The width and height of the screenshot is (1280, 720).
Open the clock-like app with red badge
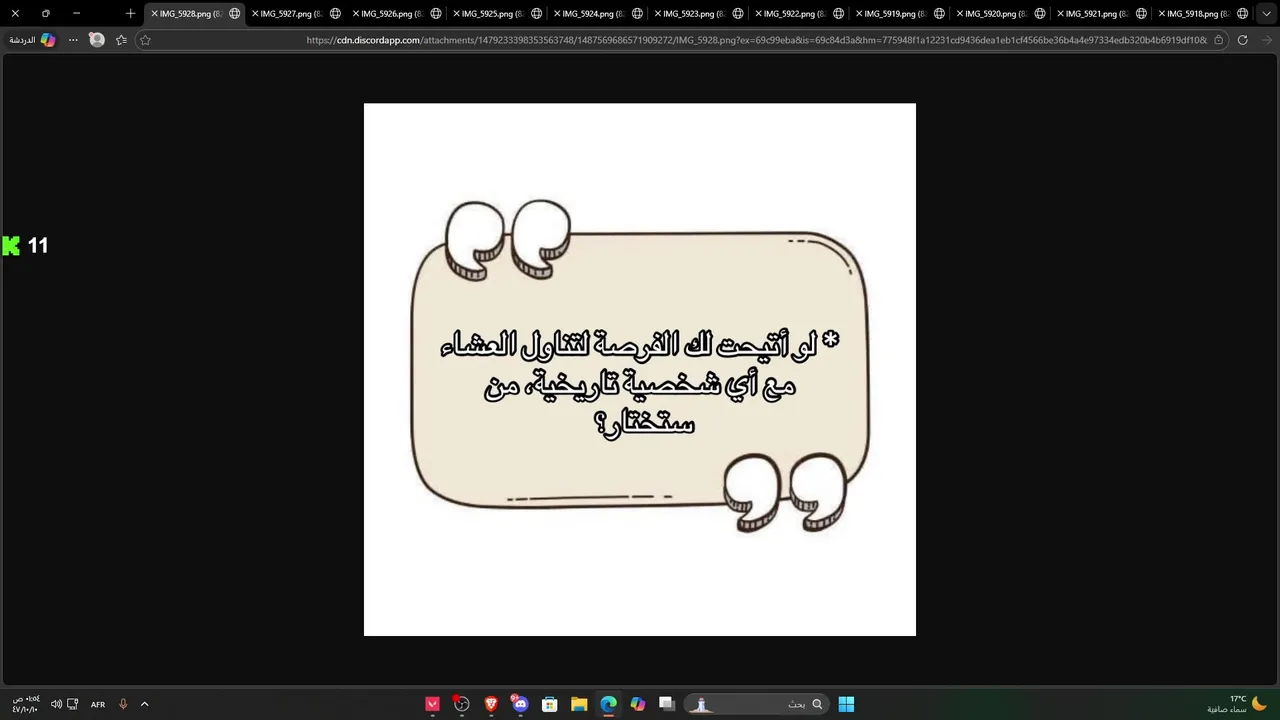coord(461,704)
